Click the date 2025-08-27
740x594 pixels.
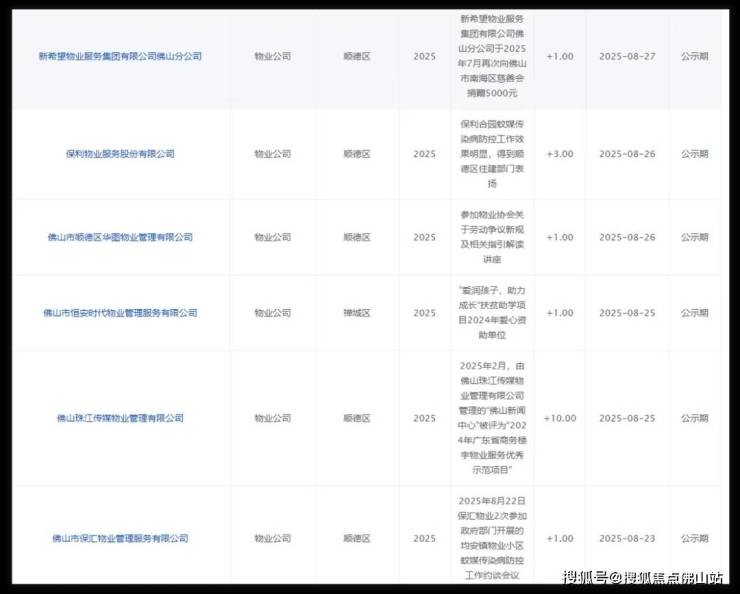pos(627,56)
